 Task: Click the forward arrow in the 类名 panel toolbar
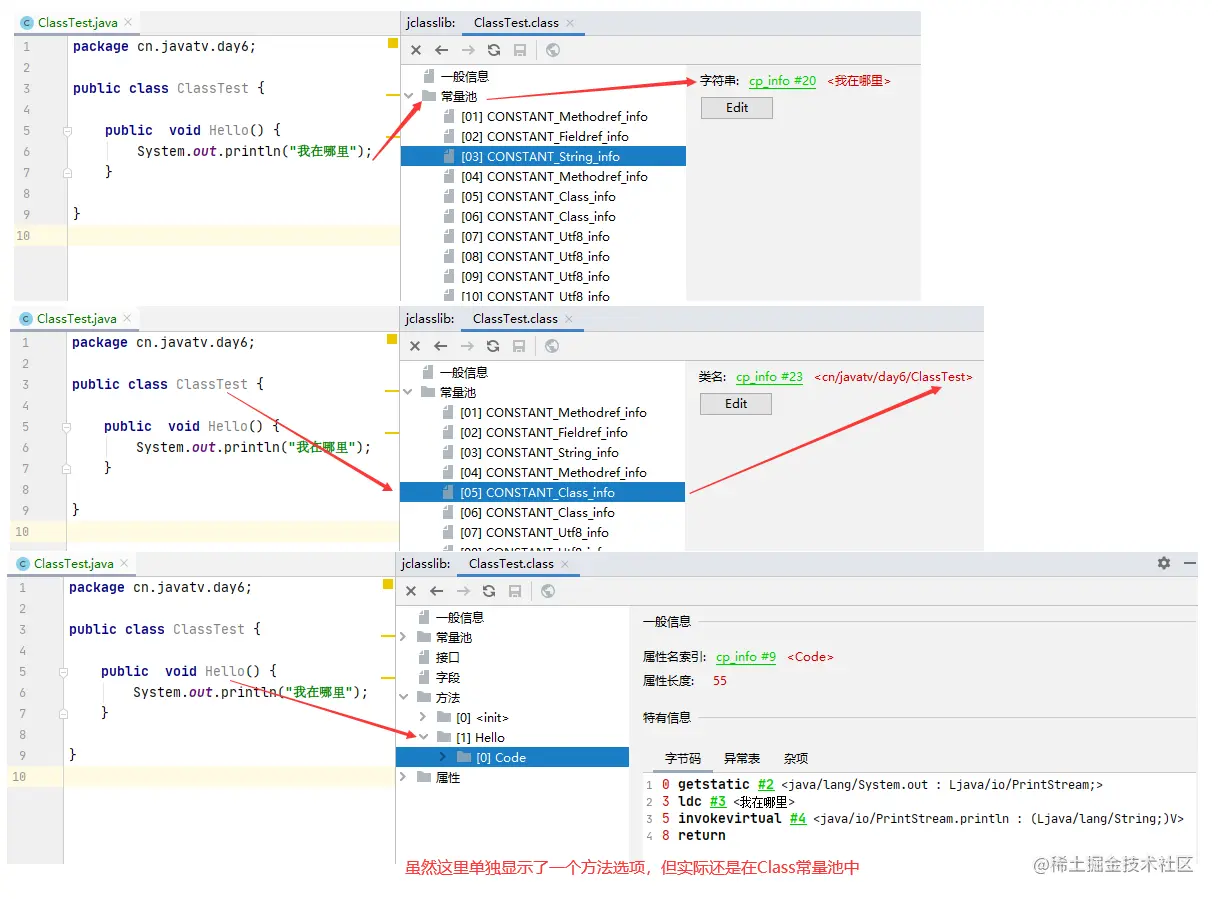467,346
